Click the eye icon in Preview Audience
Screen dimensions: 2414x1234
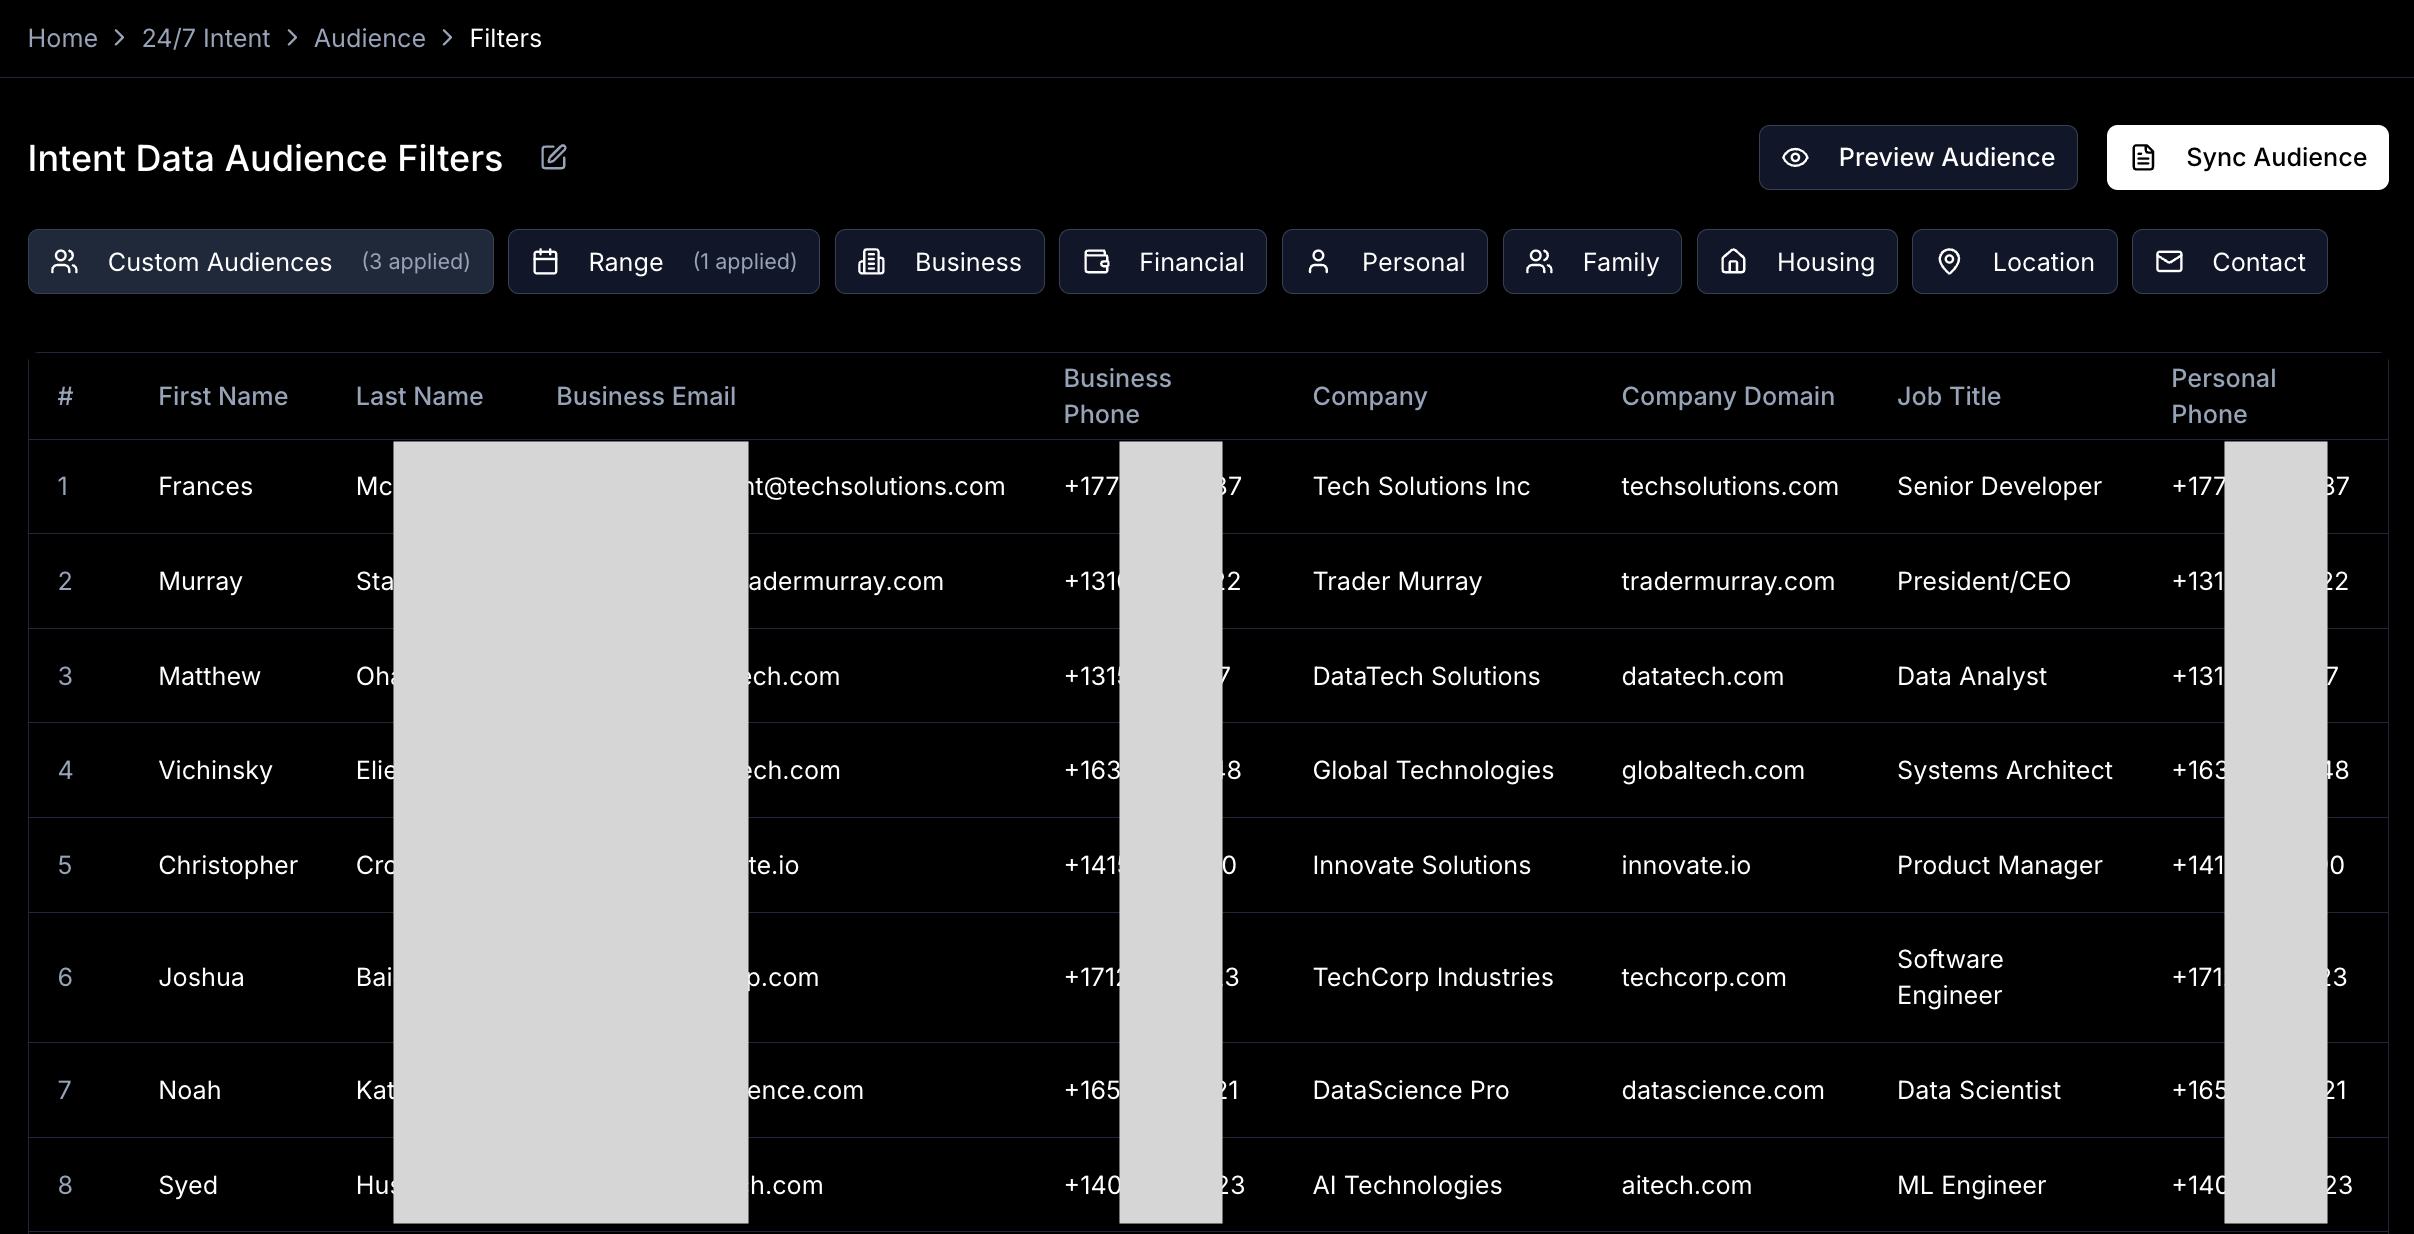1795,157
